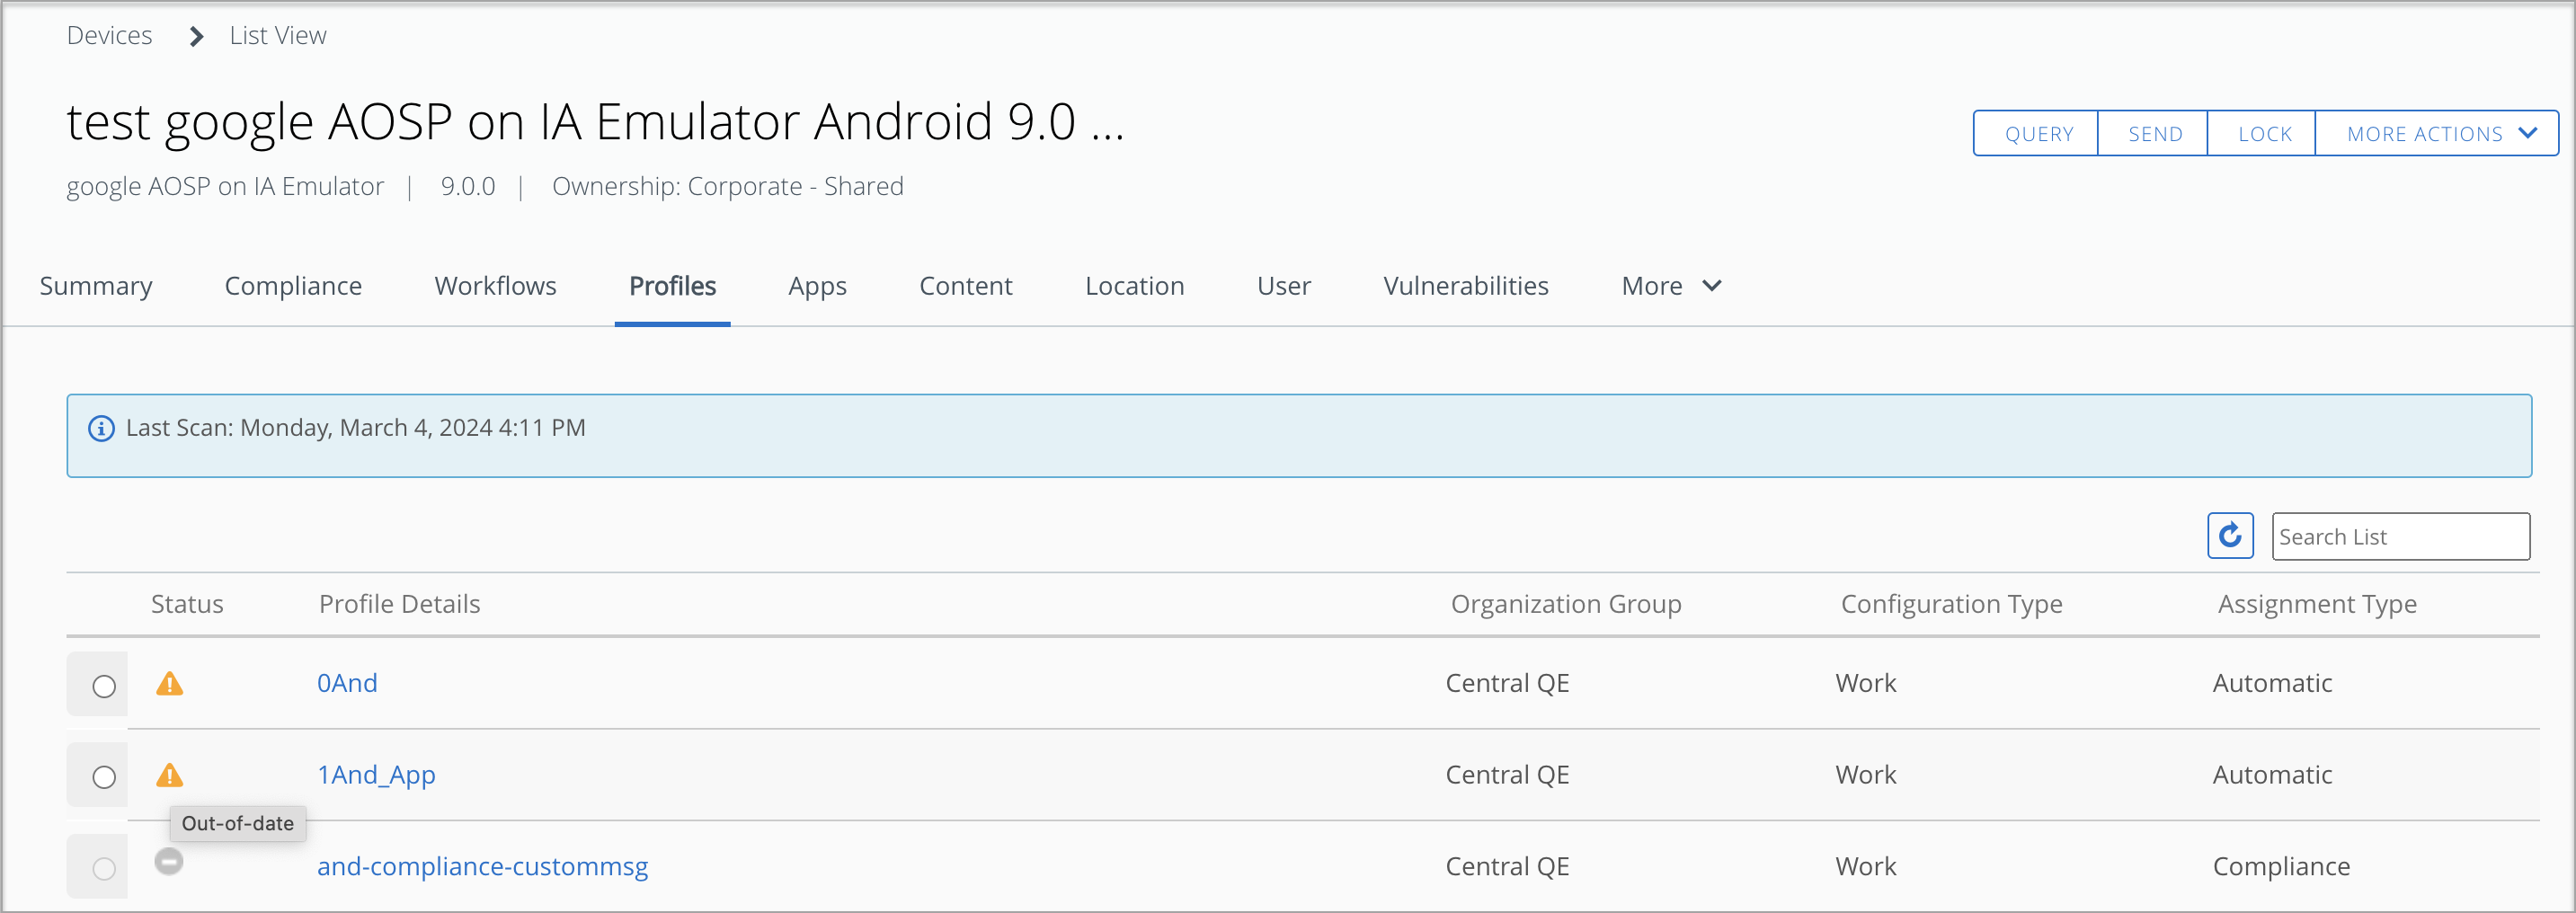Open the Vulnerabilities tab
2576x913 pixels.
1465,286
